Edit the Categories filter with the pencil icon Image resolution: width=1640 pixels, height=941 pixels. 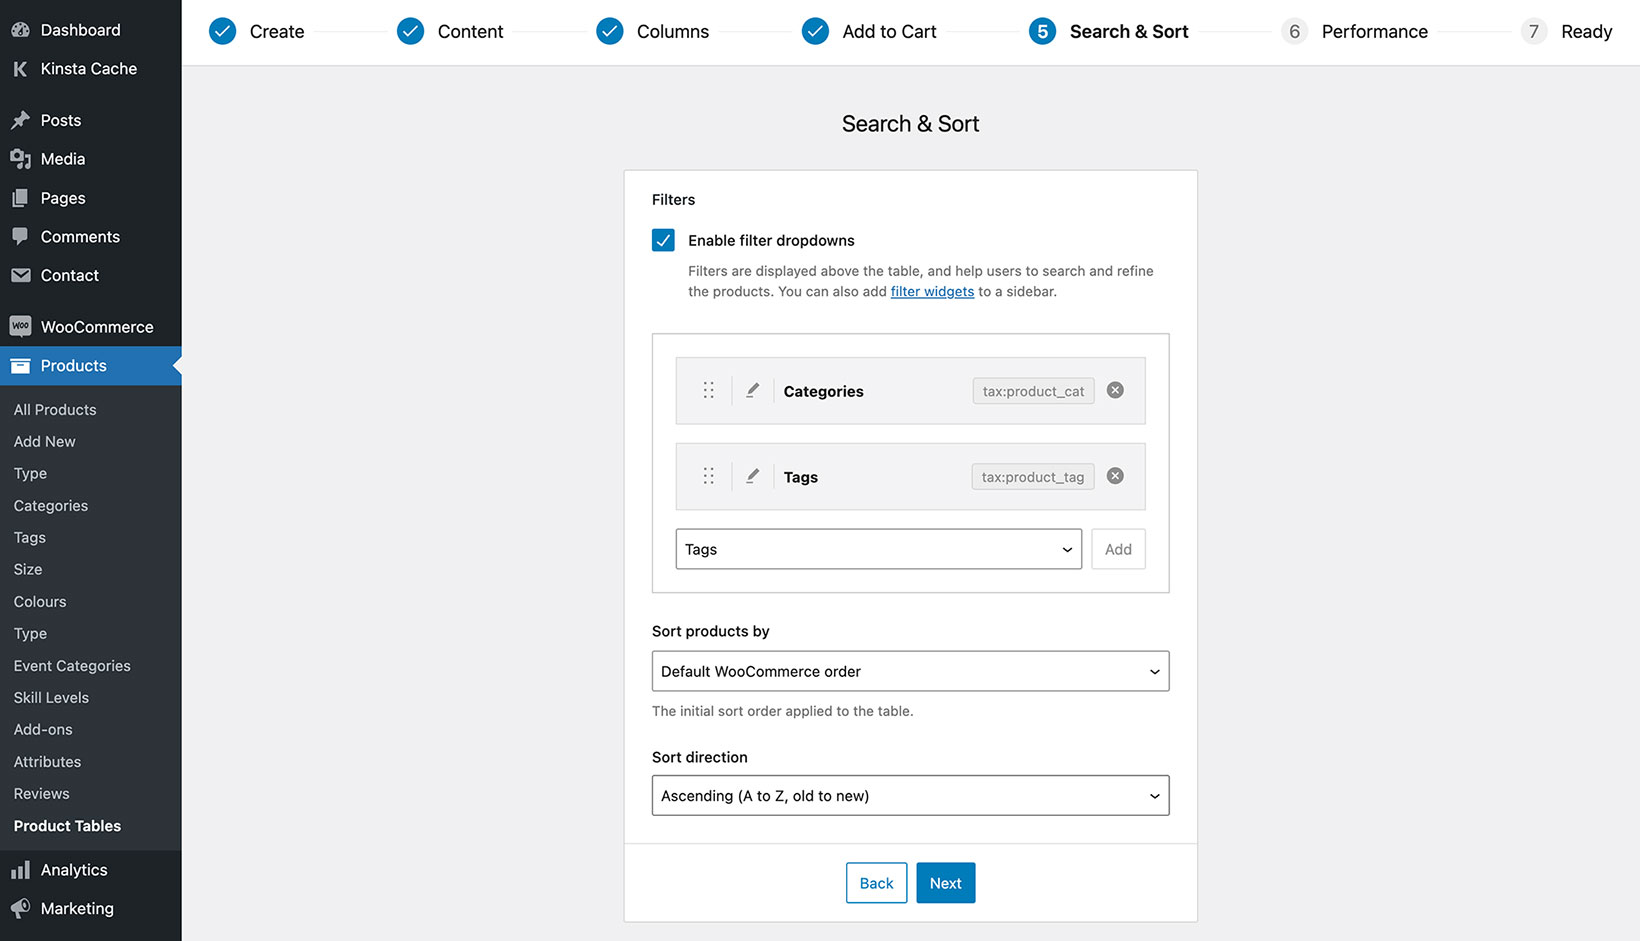[x=753, y=390]
